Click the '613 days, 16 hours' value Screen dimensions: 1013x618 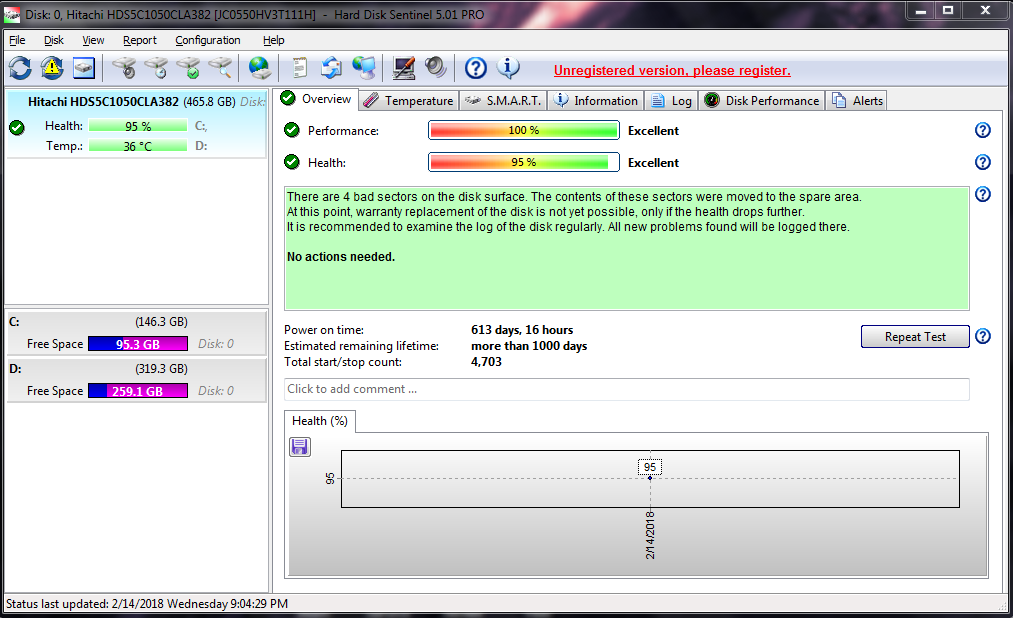522,330
